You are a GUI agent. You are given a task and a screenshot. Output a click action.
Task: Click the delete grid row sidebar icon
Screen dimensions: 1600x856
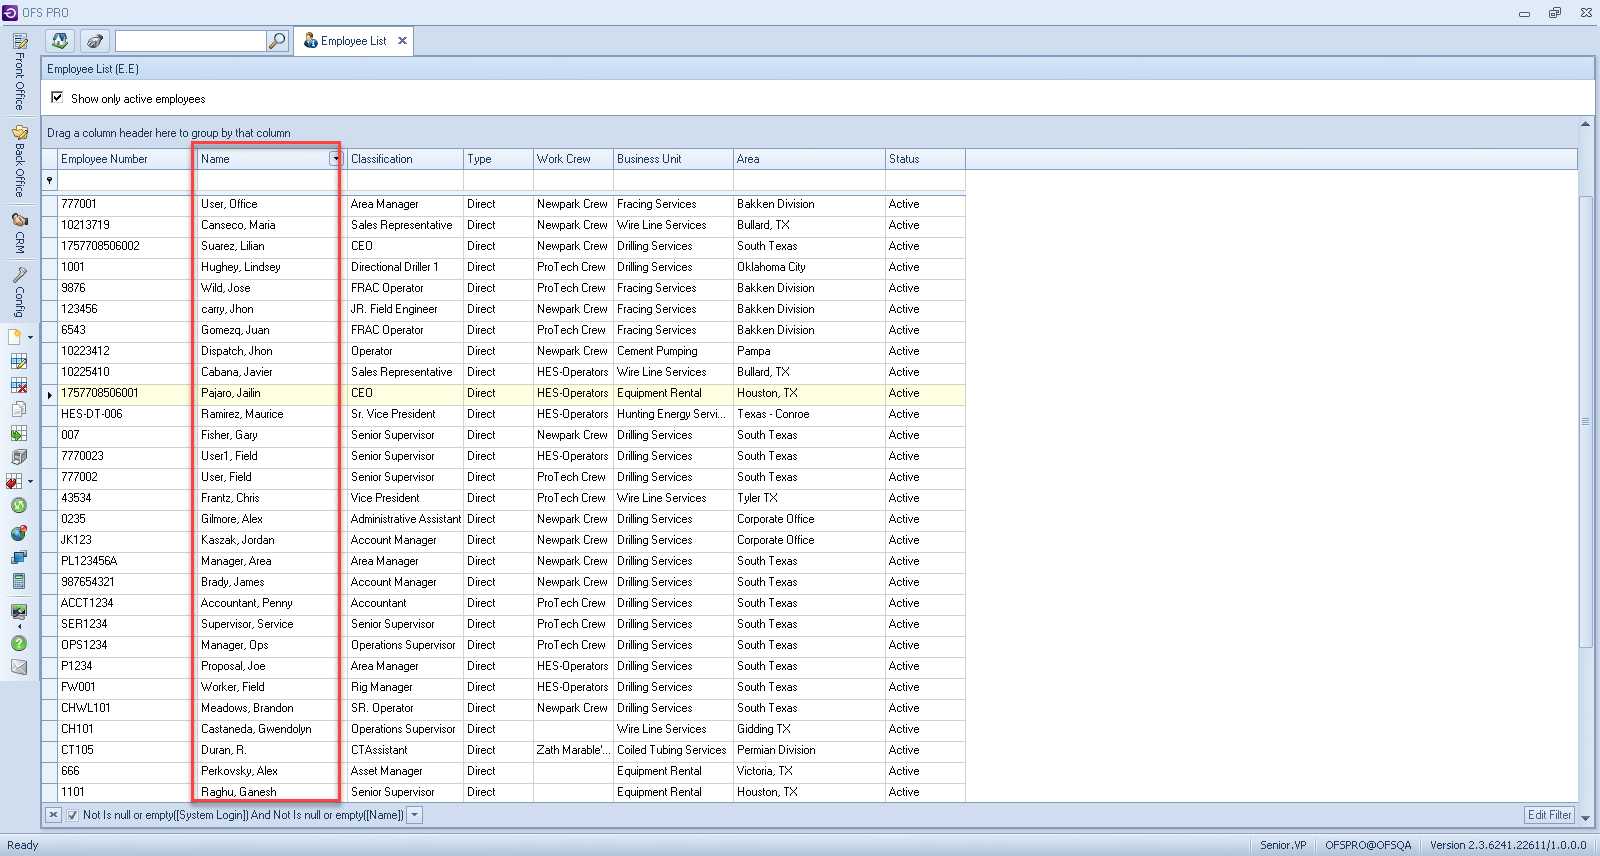click(19, 385)
